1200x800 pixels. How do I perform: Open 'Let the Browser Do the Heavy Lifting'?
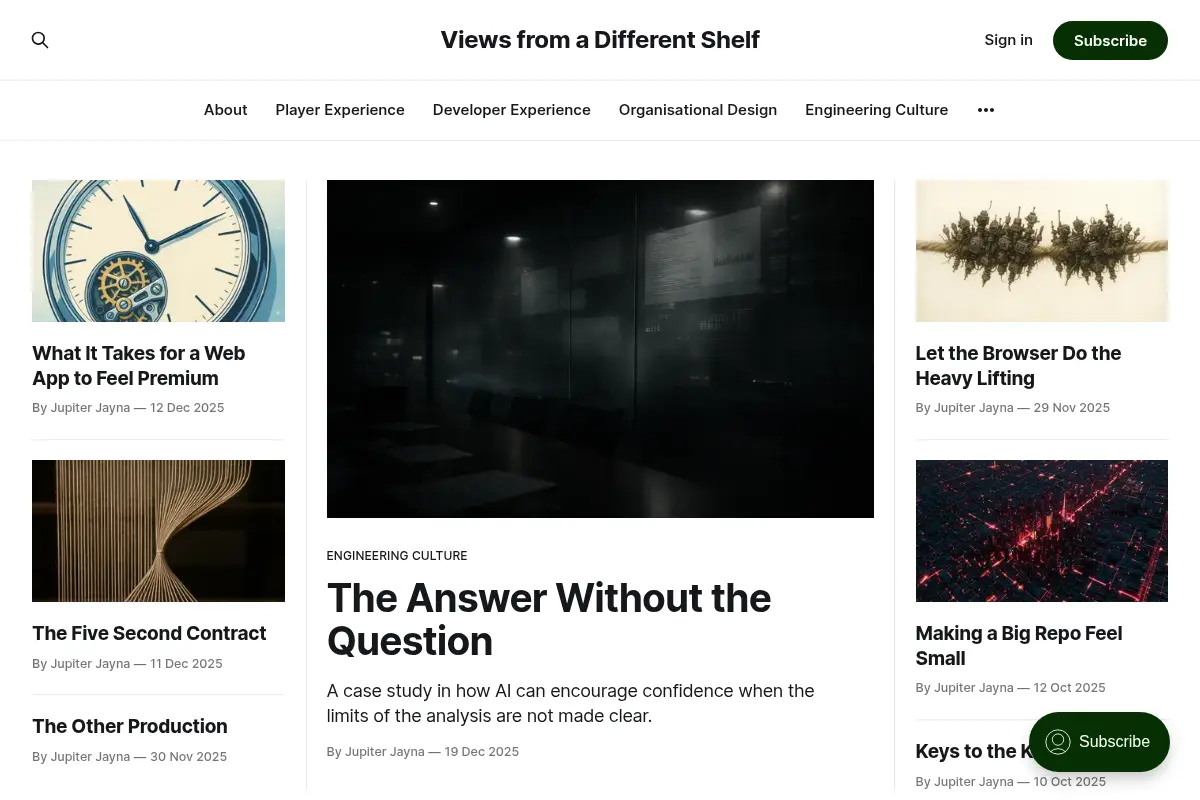click(x=1018, y=366)
